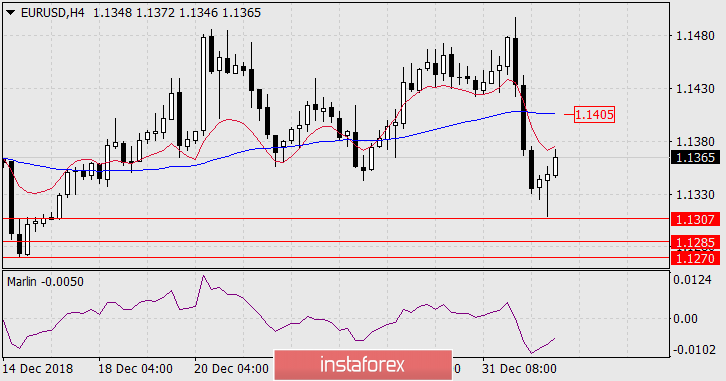The width and height of the screenshot is (726, 381).
Task: Select the OHLC values 1.1348 1.1372 1.1346 1.1365
Action: (x=177, y=13)
